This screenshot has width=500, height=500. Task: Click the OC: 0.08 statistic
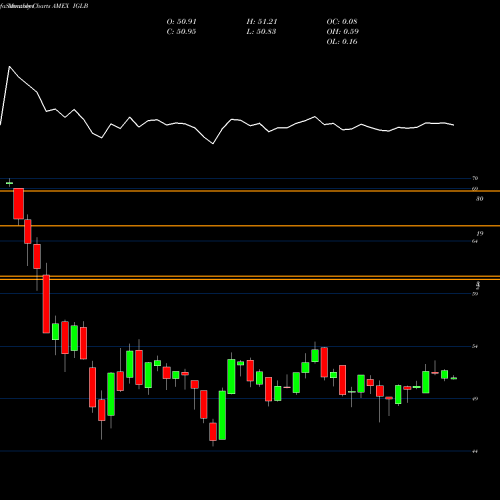(x=342, y=22)
